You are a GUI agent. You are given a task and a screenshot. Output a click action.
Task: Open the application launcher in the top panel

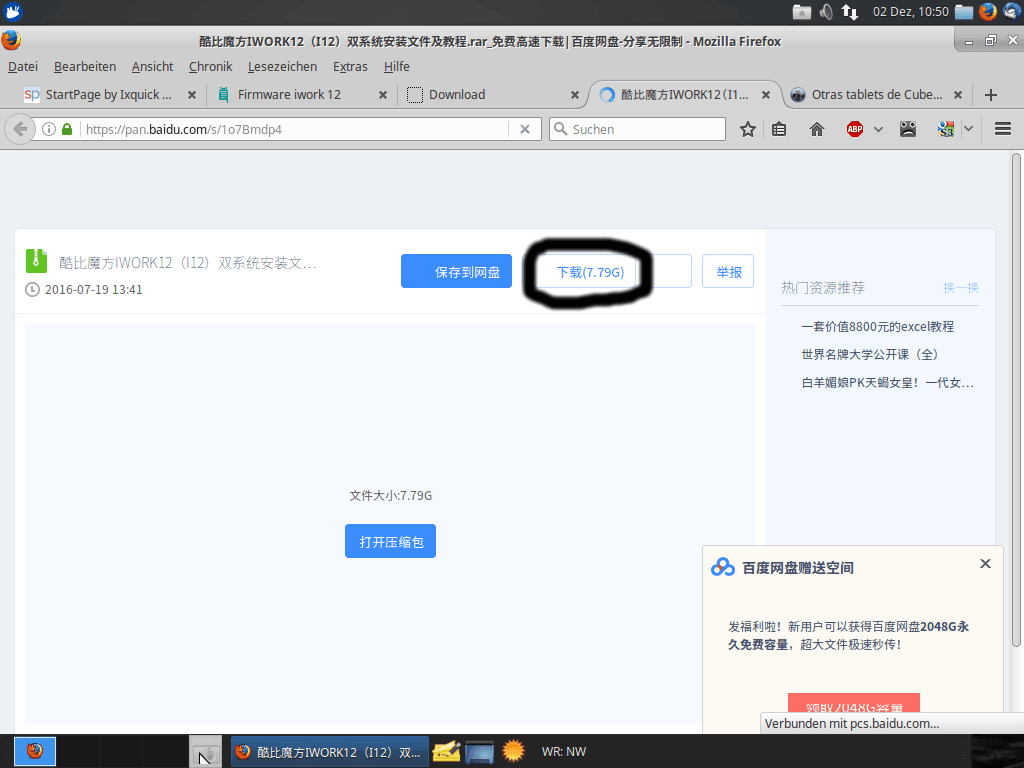pyautogui.click(x=13, y=12)
